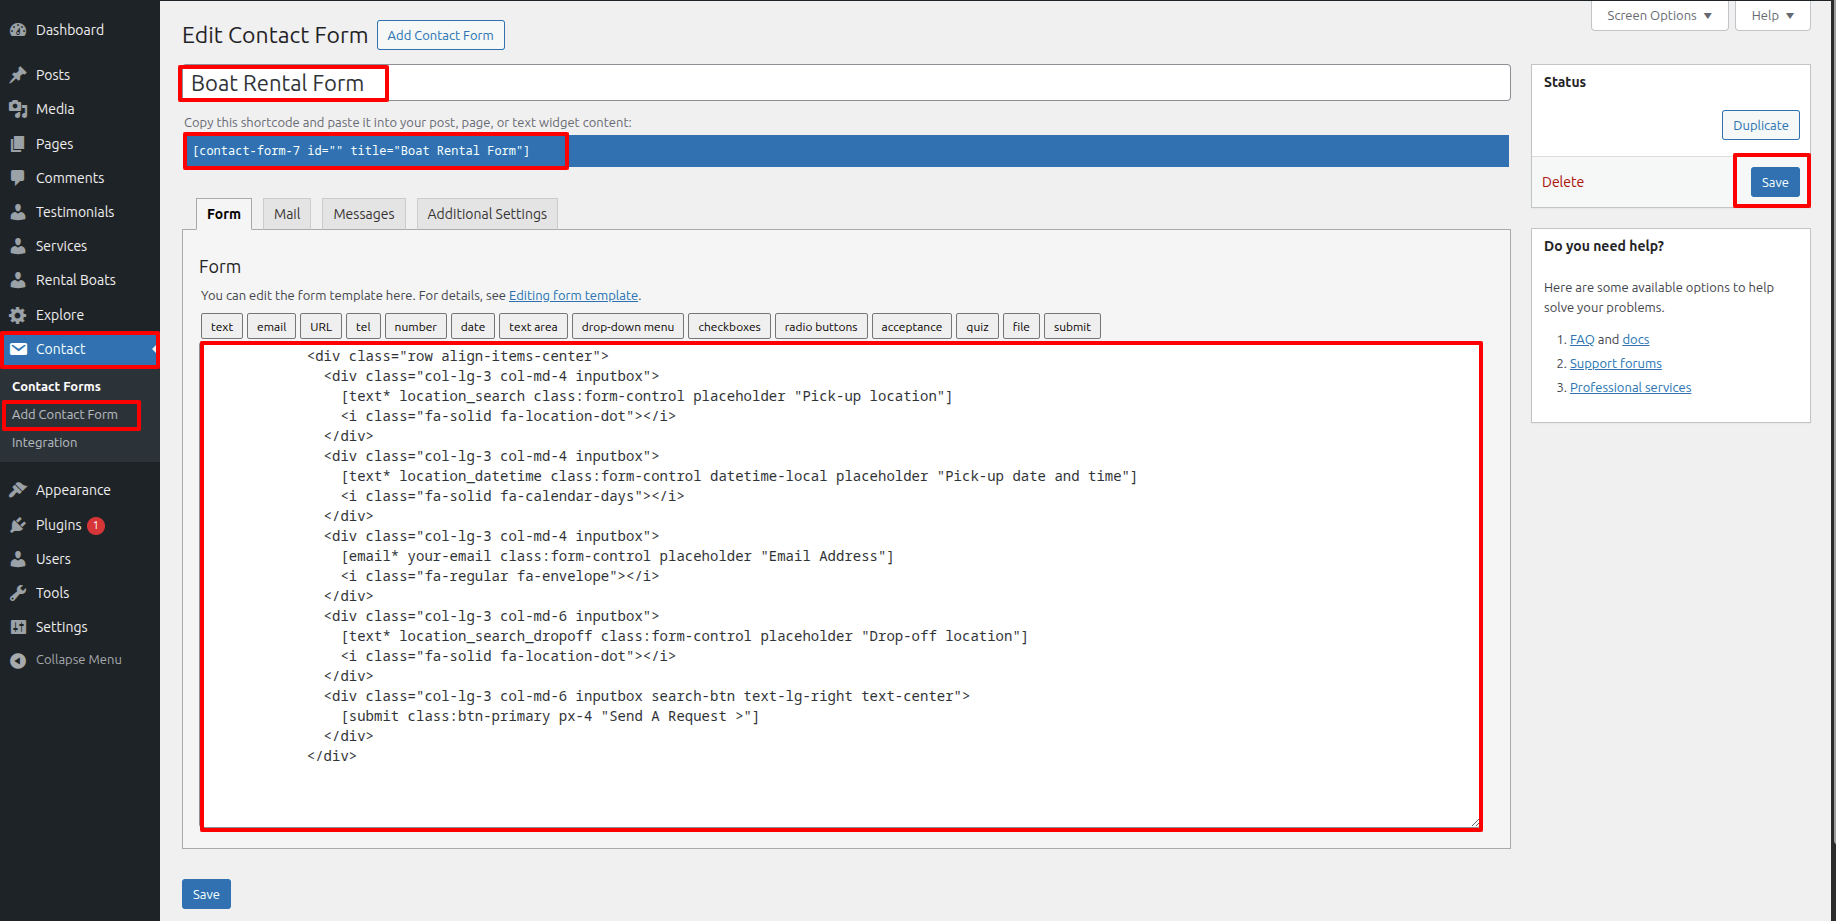
Task: Insert a checkboxes form tag
Action: (x=729, y=327)
